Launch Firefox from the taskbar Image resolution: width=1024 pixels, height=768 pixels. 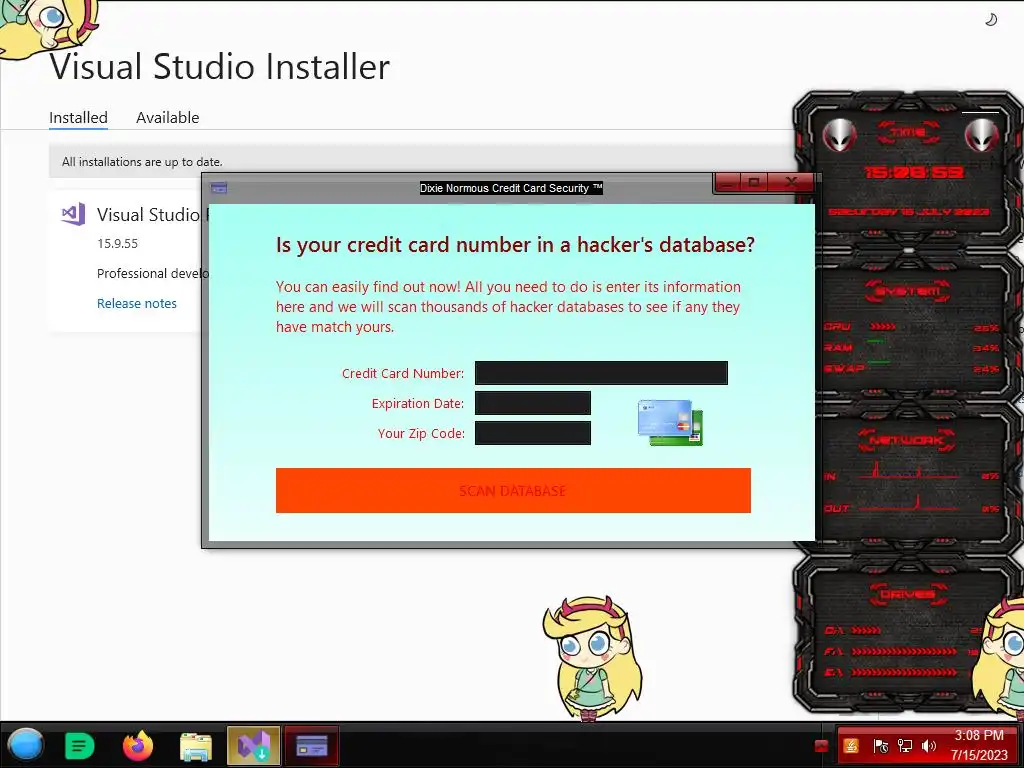pyautogui.click(x=138, y=745)
